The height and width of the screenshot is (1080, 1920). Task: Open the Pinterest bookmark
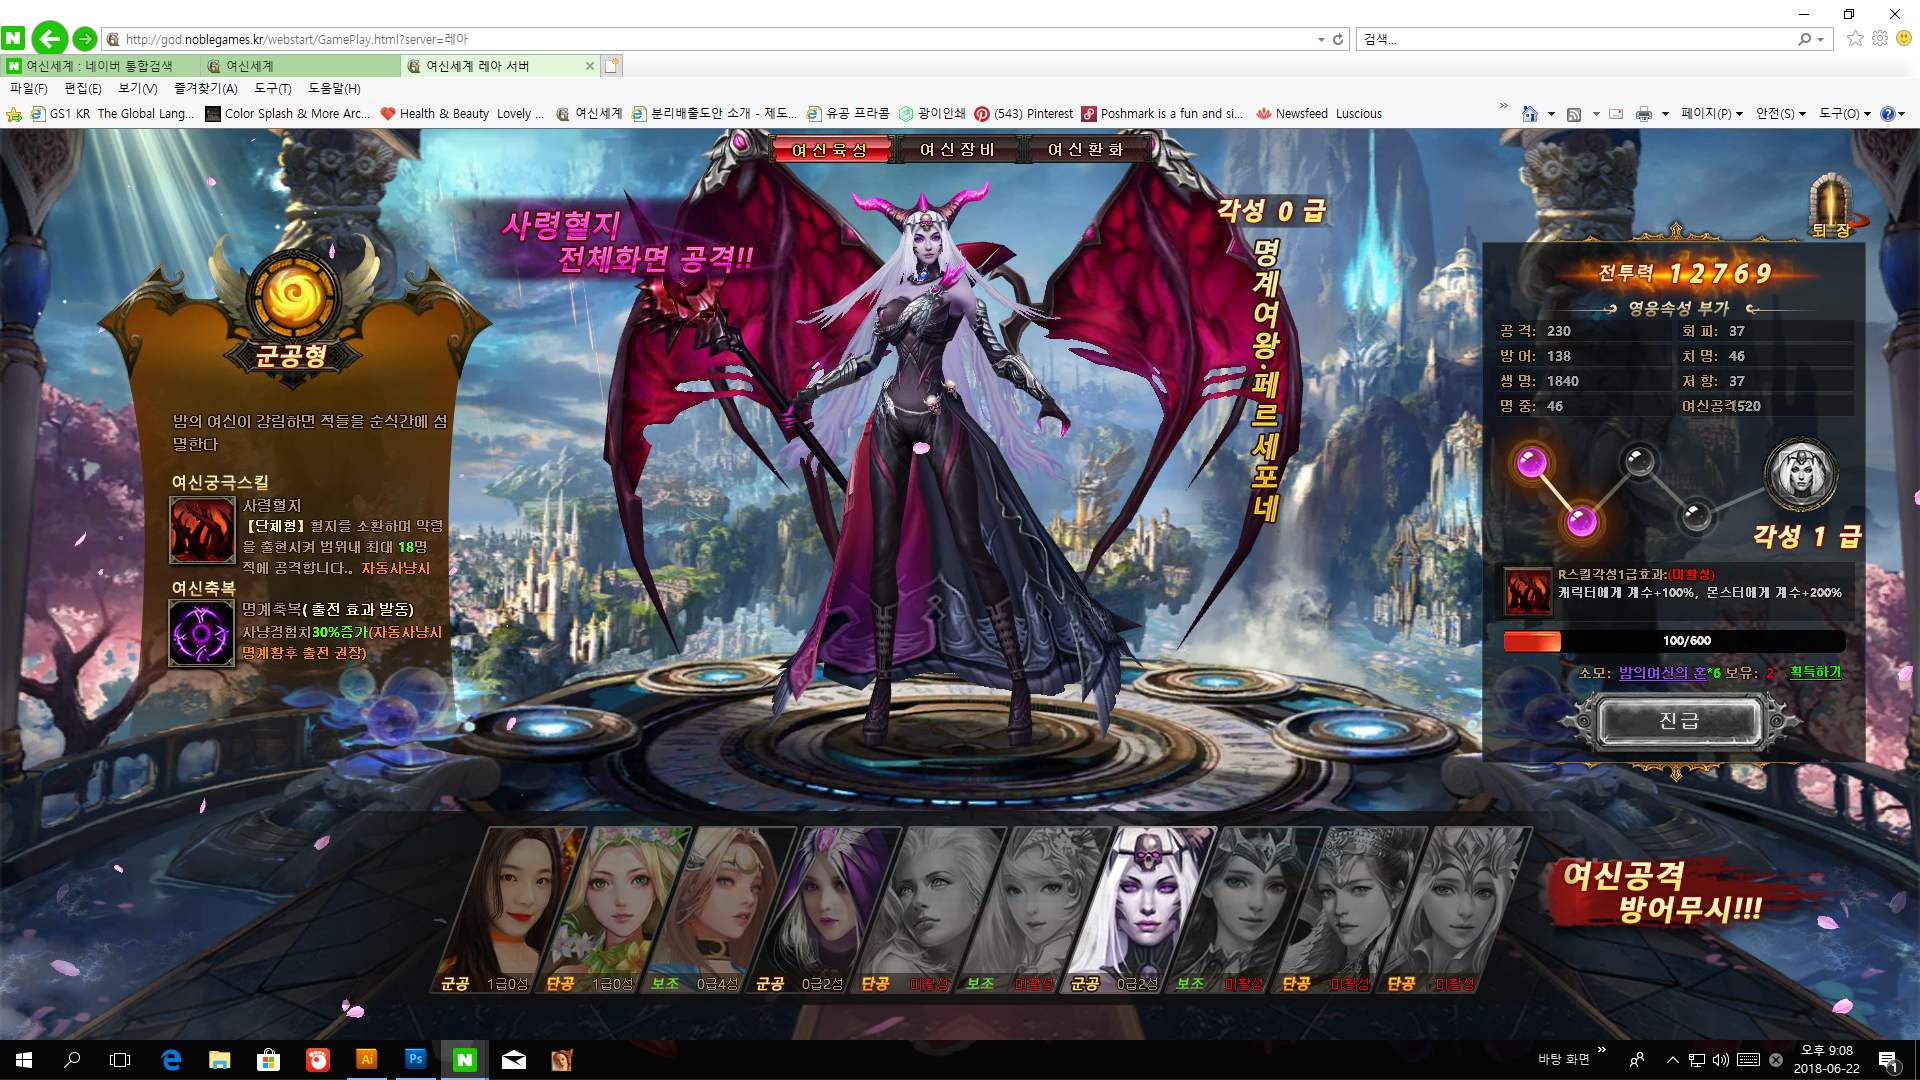tap(1023, 114)
